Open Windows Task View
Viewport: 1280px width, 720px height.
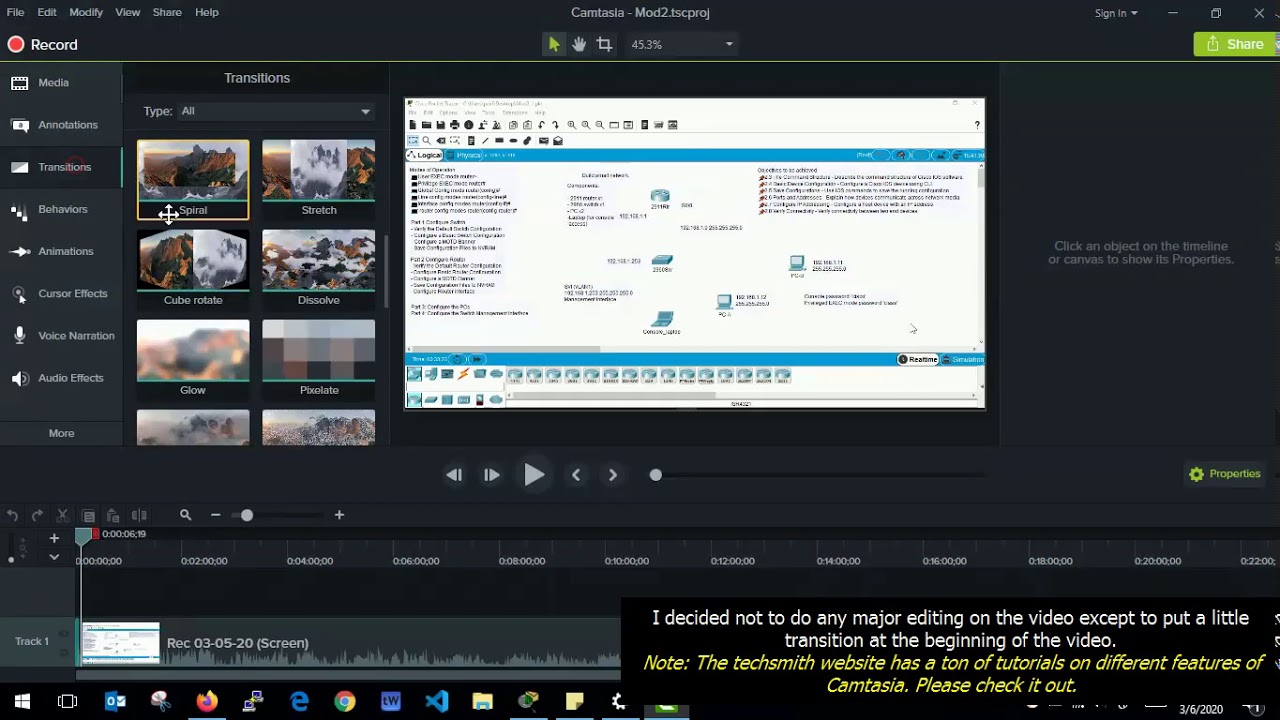coord(67,702)
